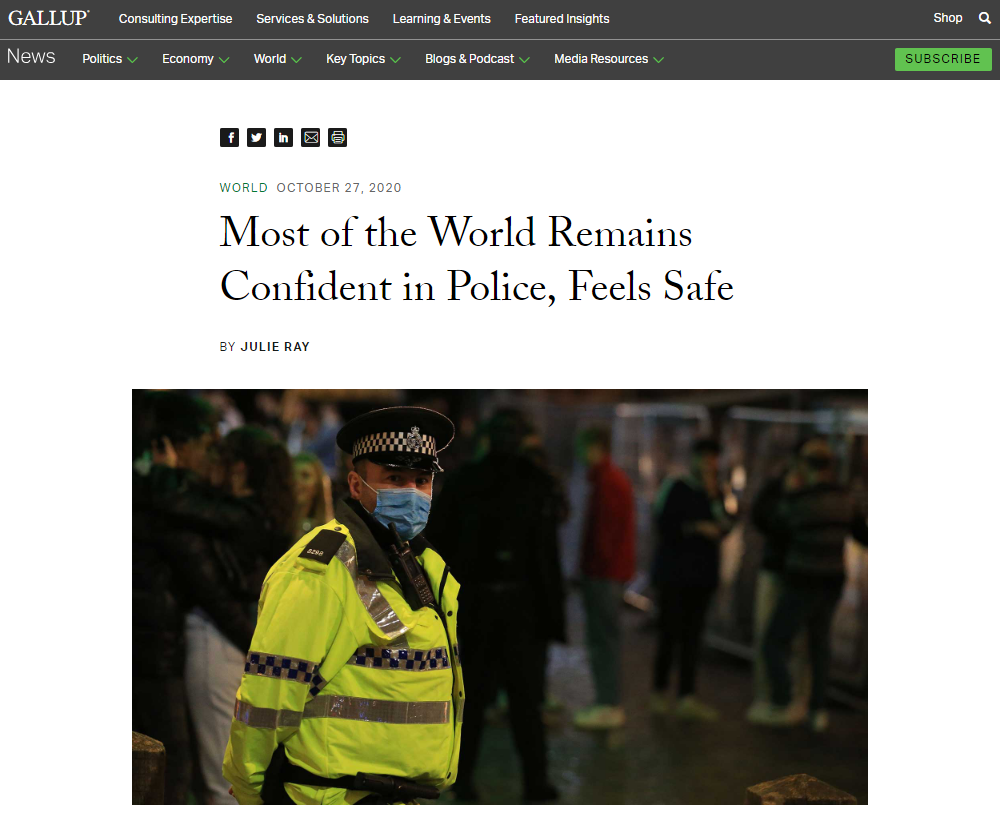1000x828 pixels.
Task: Open the police officer article photo
Action: pyautogui.click(x=499, y=596)
